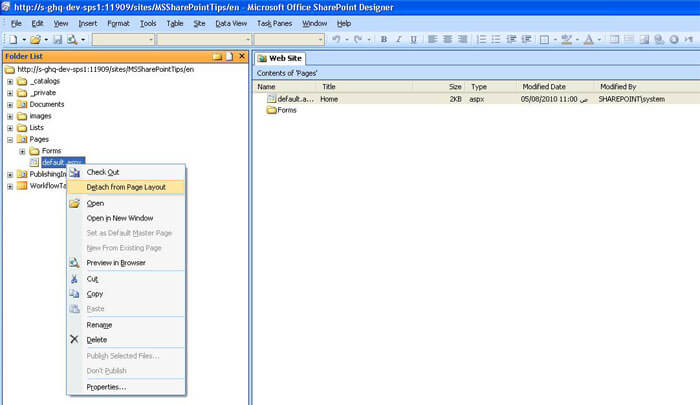
Task: Align text left
Action: coord(432,39)
